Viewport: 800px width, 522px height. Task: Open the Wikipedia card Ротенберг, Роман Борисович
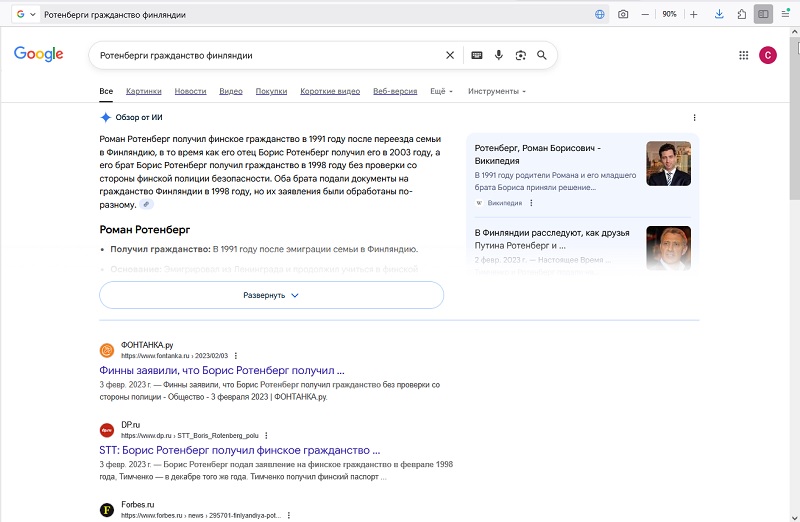[538, 154]
